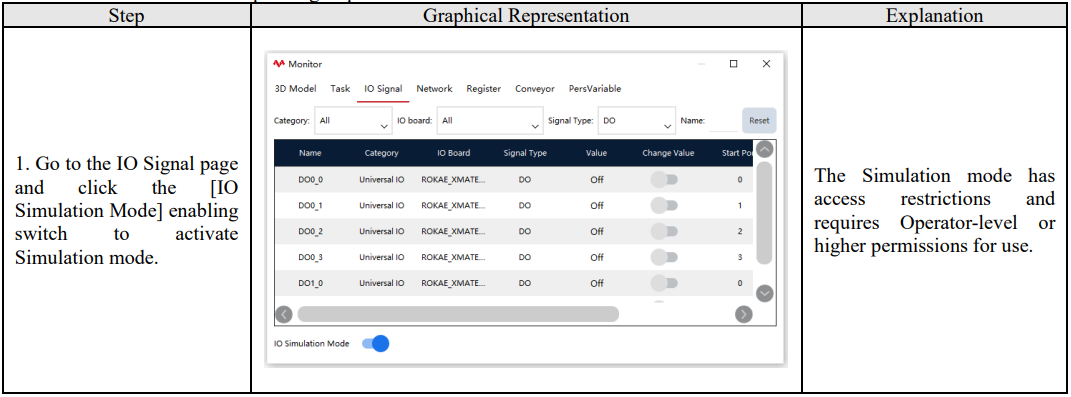The width and height of the screenshot is (1071, 397).
Task: Click Off value in DO1_0 row
Action: (x=597, y=283)
